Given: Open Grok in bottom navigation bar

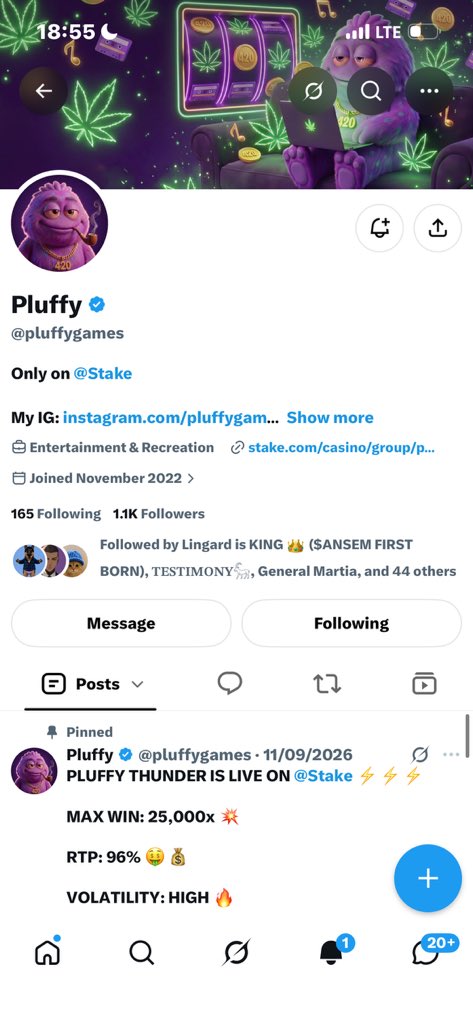Looking at the screenshot, I should click(x=236, y=953).
